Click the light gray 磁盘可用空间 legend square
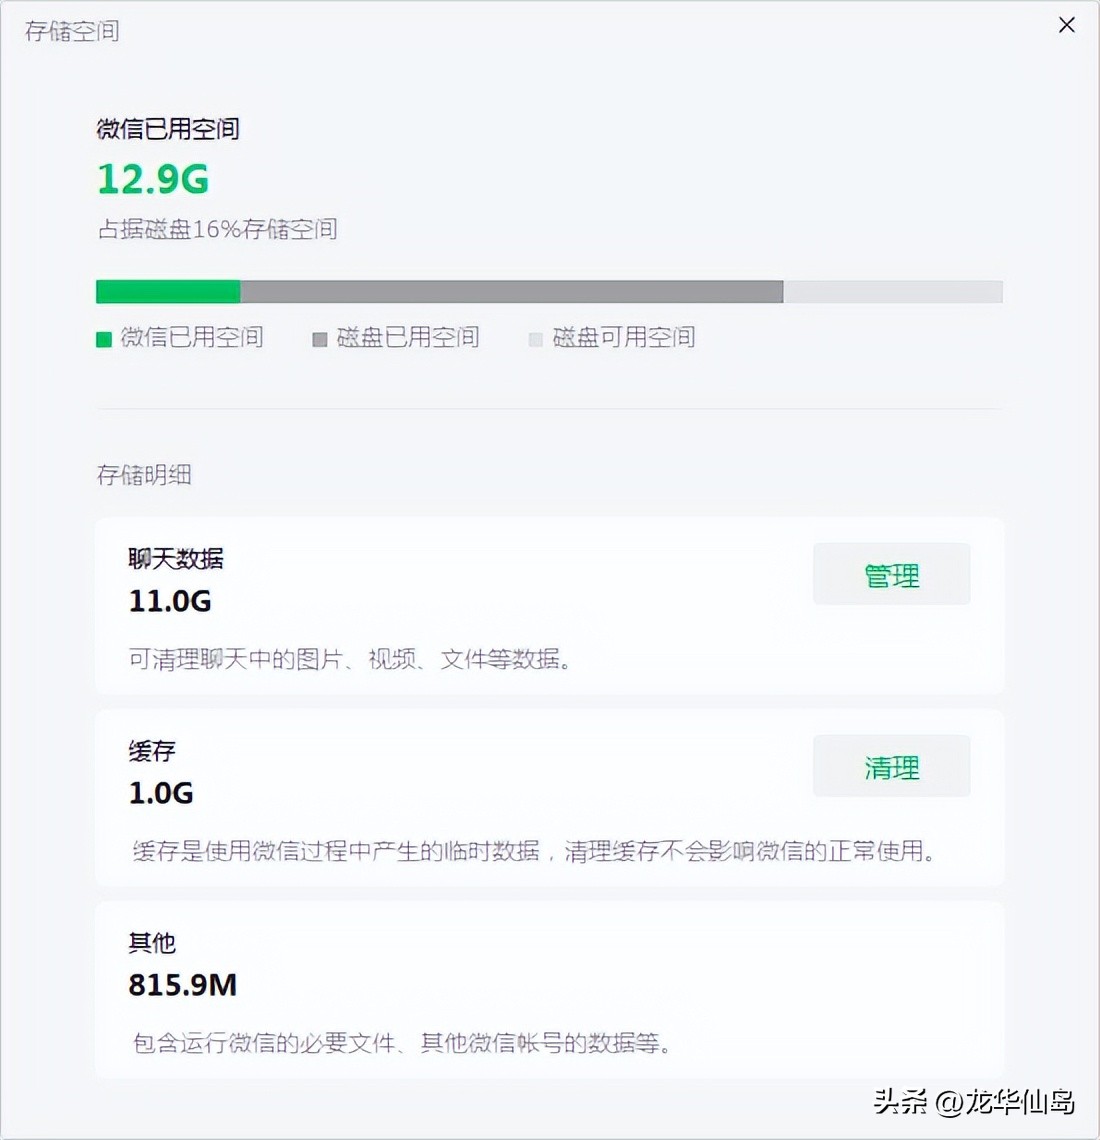 535,339
